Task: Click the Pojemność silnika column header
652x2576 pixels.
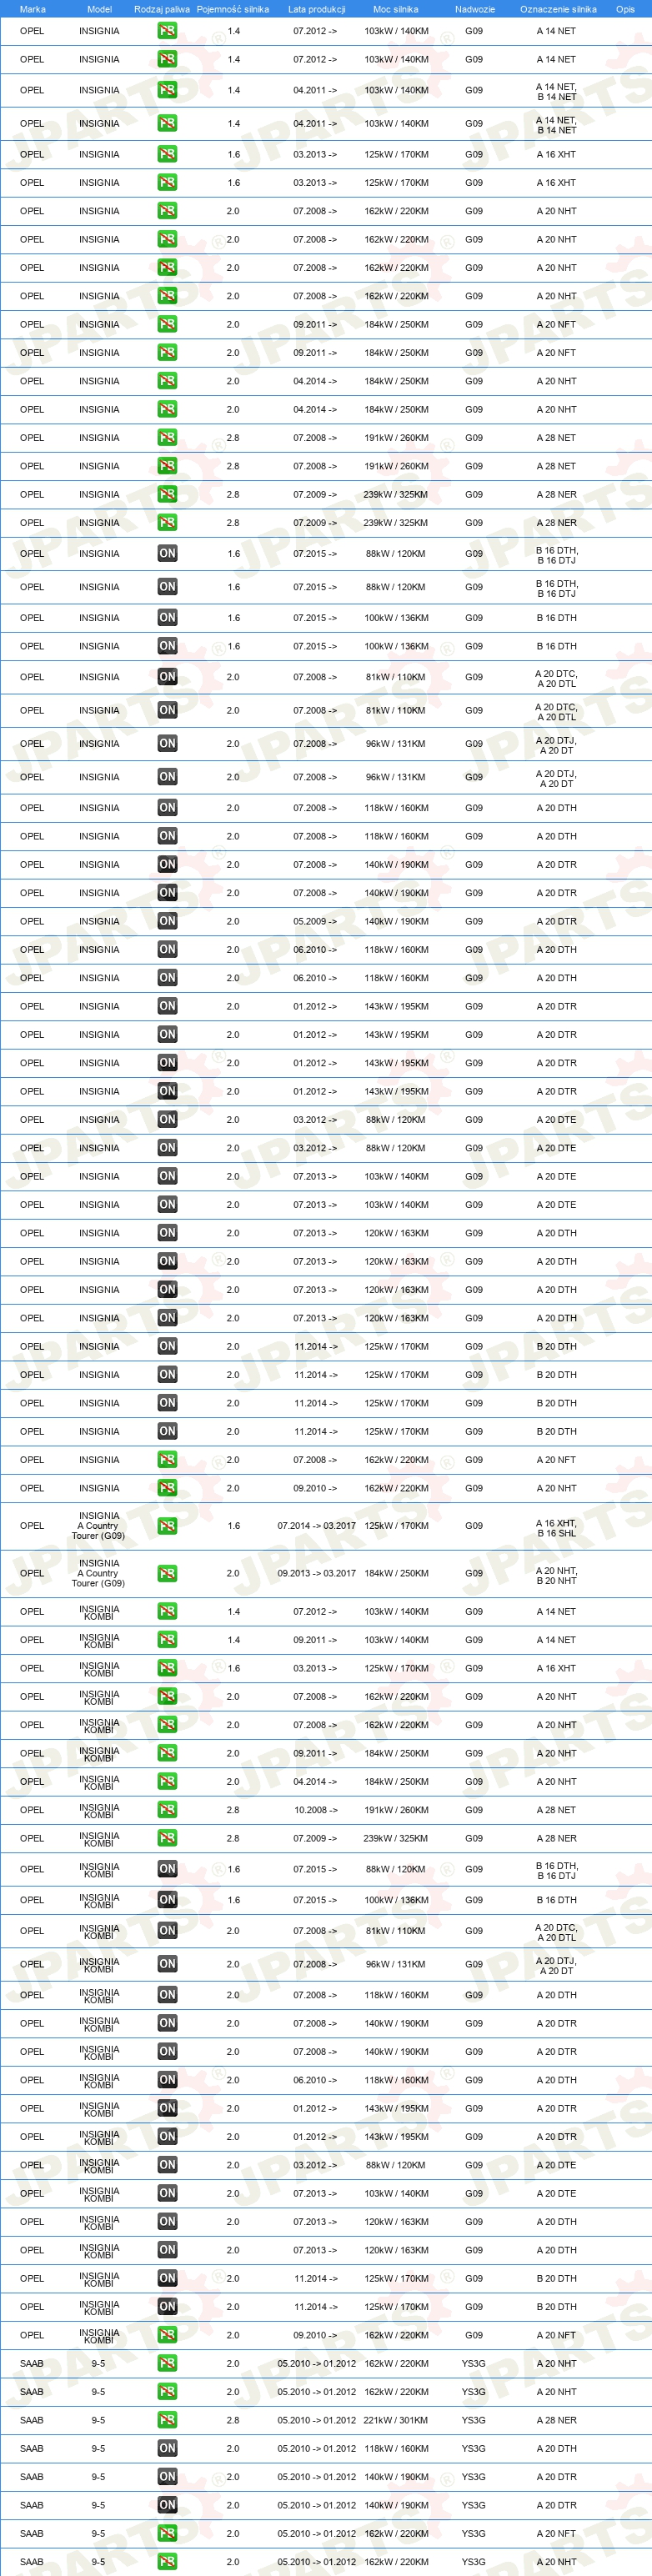Action: tap(233, 9)
